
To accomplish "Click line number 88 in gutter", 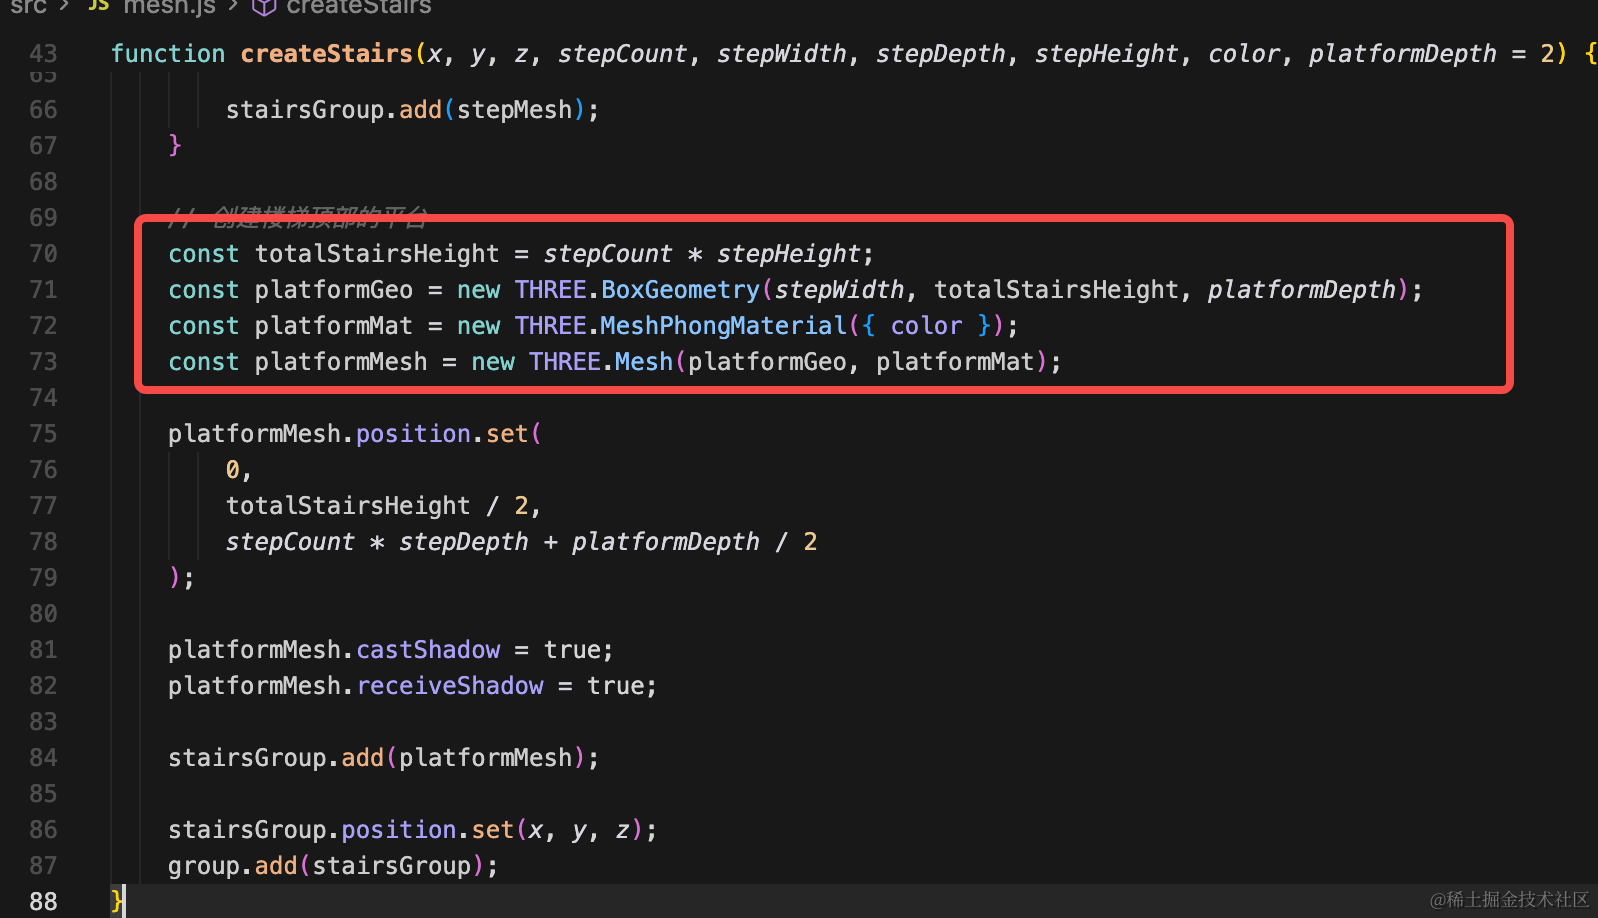I will tap(43, 902).
